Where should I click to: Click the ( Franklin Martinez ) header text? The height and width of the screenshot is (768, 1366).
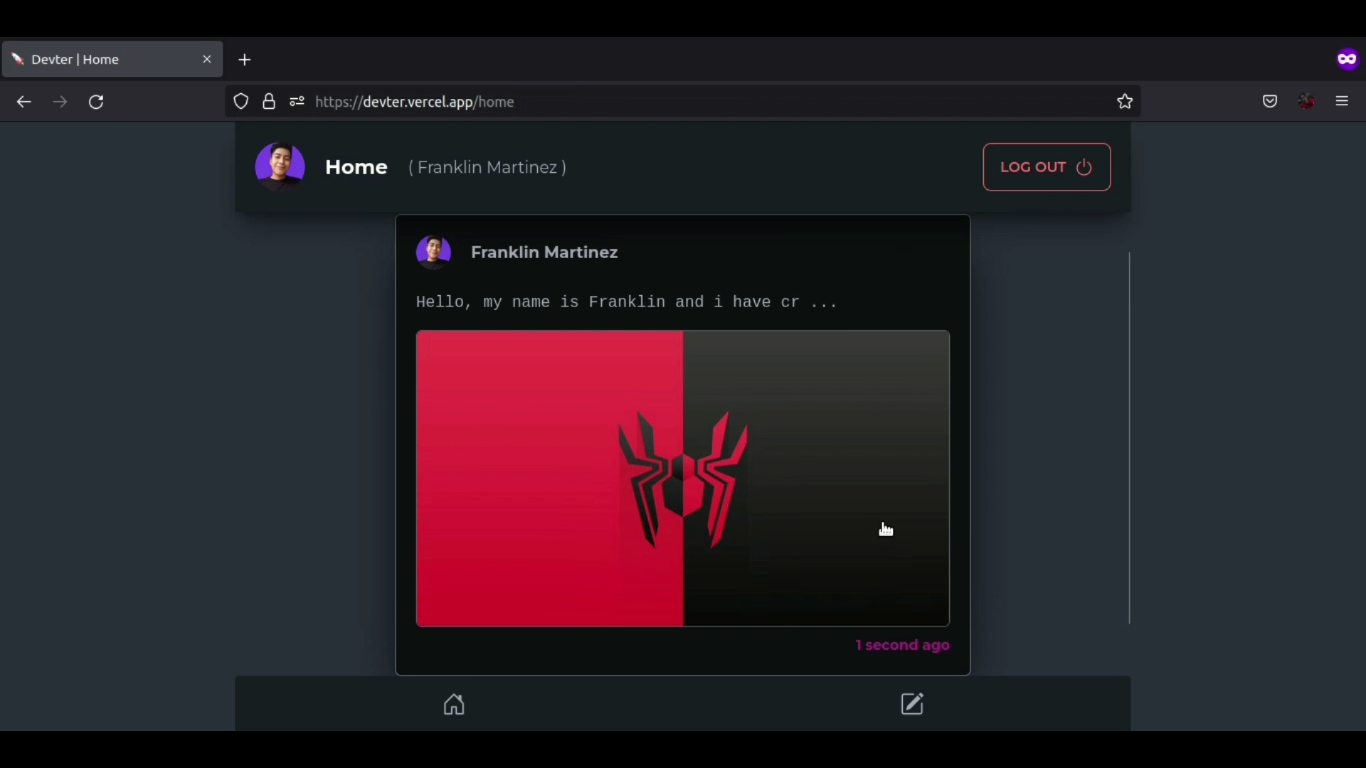487,167
